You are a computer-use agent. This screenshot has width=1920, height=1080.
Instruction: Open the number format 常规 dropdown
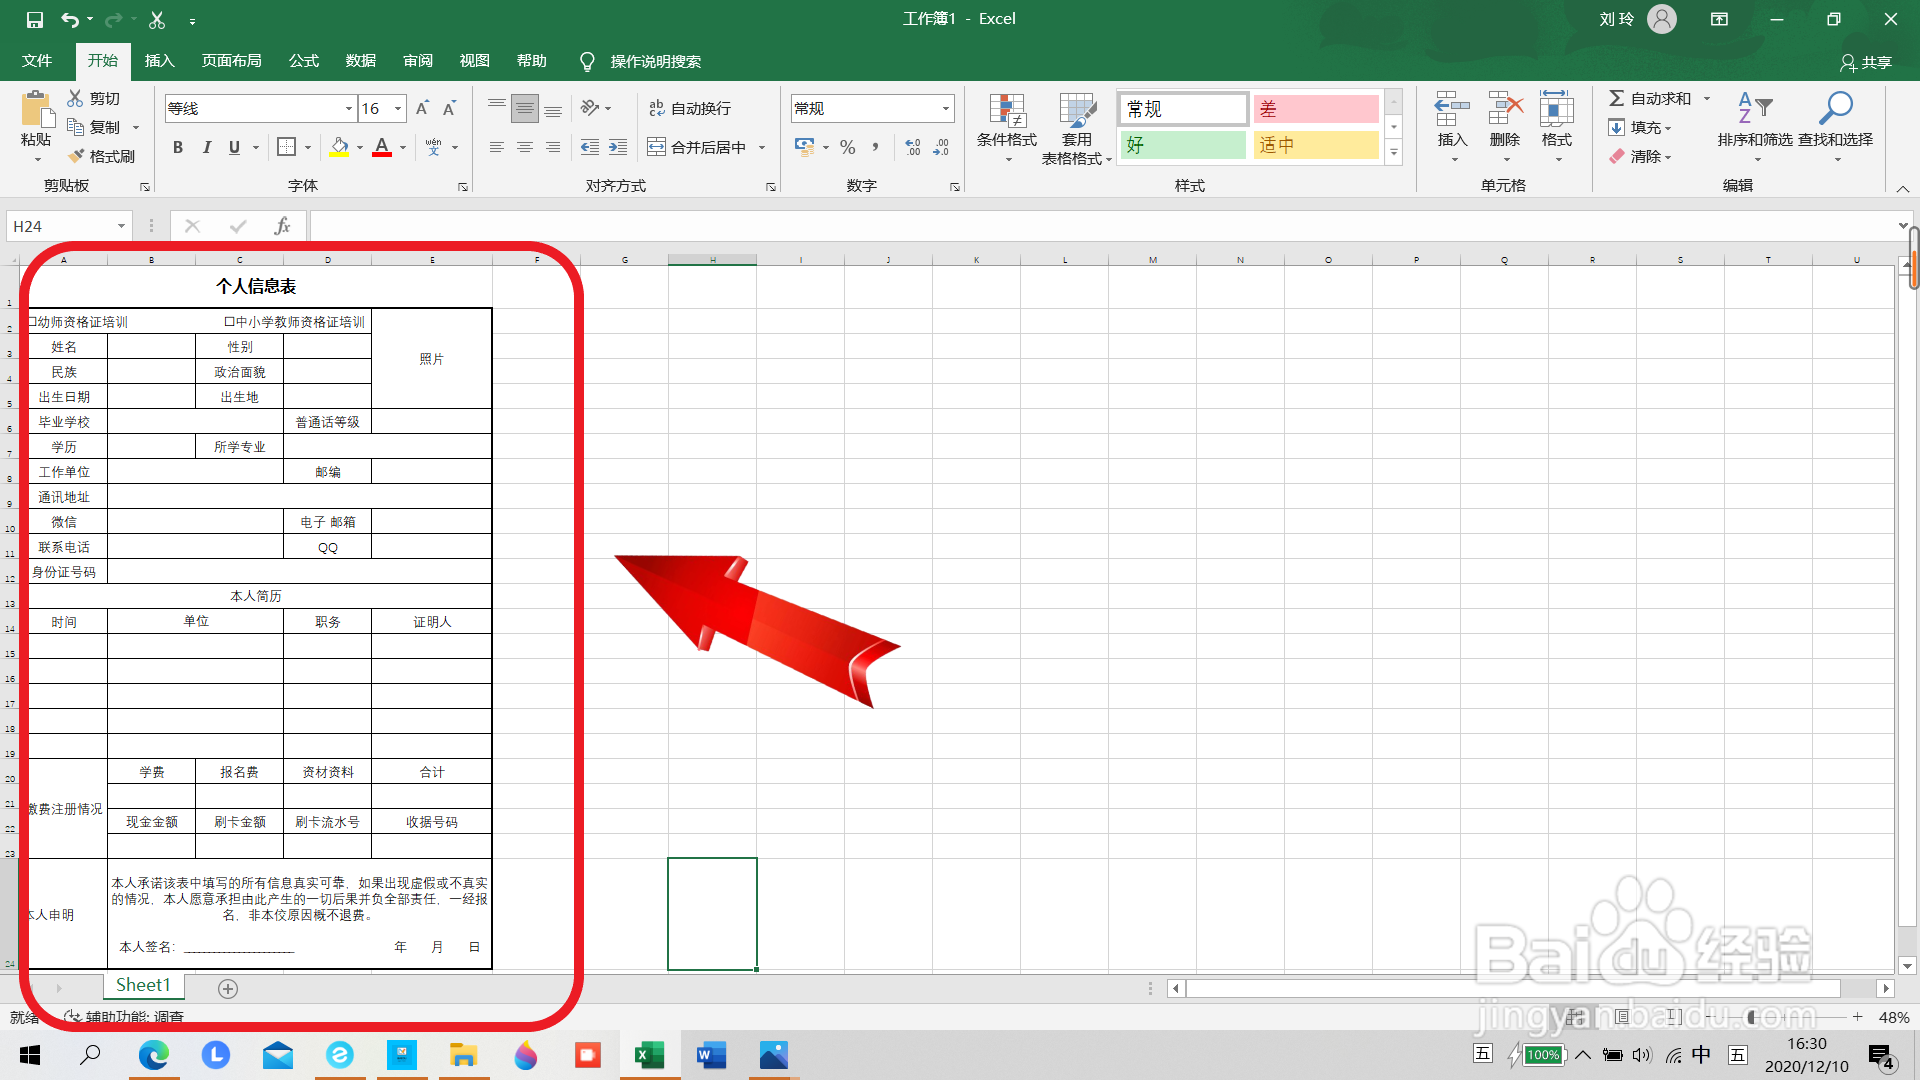(945, 108)
